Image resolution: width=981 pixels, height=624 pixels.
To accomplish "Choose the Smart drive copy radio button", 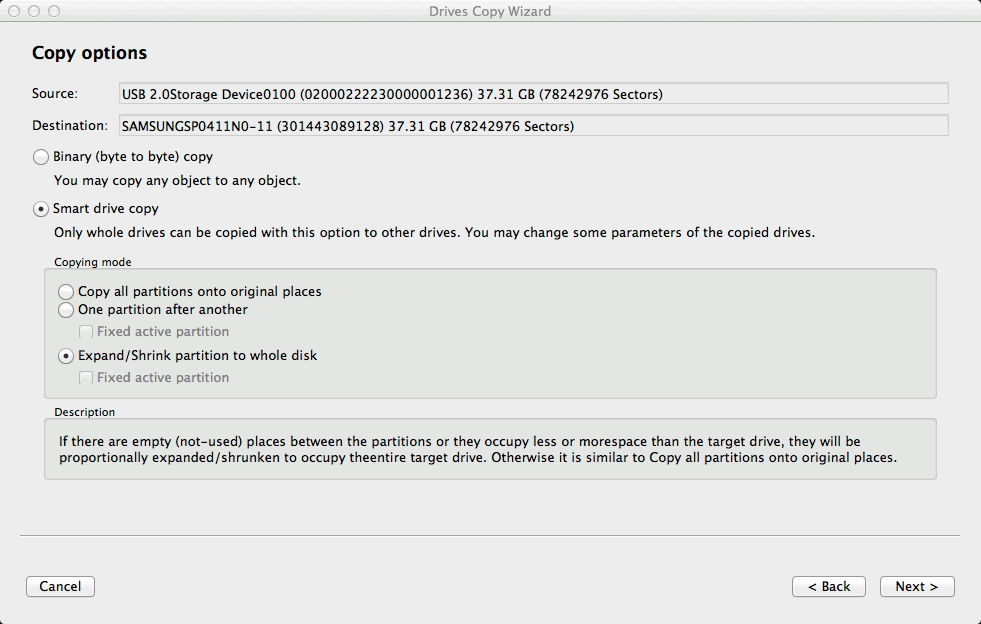I will point(41,209).
